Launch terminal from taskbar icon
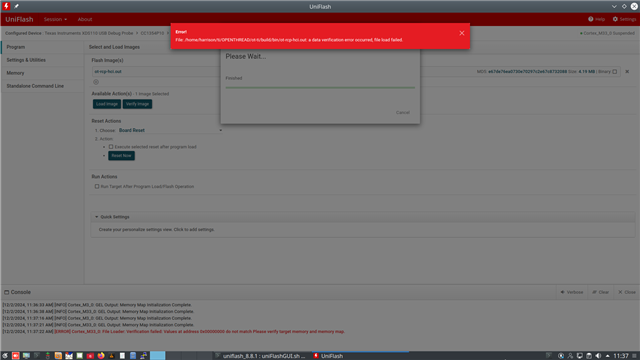 [37, 356]
